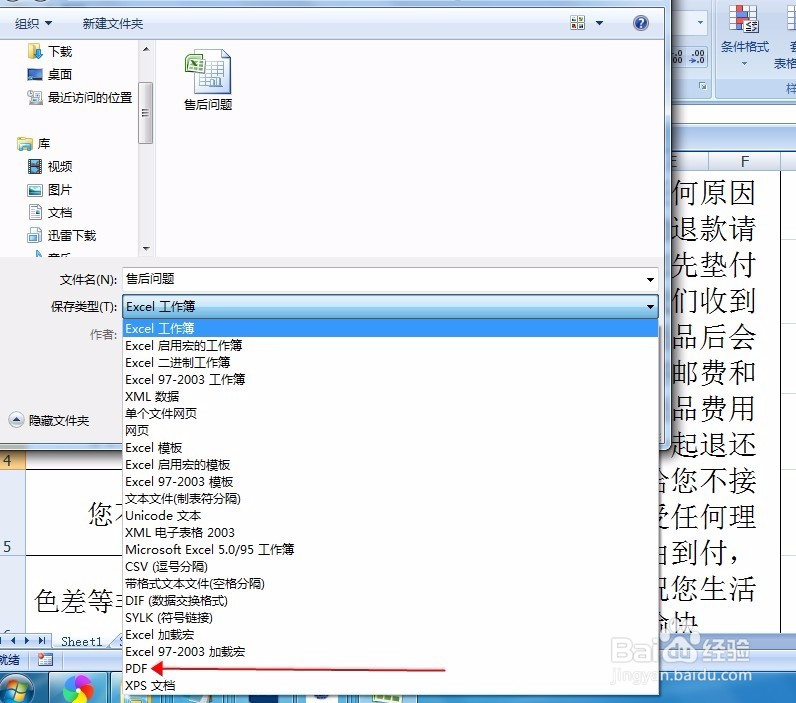Image resolution: width=796 pixels, height=703 pixels.
Task: Open the 视频 library
Action: point(50,166)
